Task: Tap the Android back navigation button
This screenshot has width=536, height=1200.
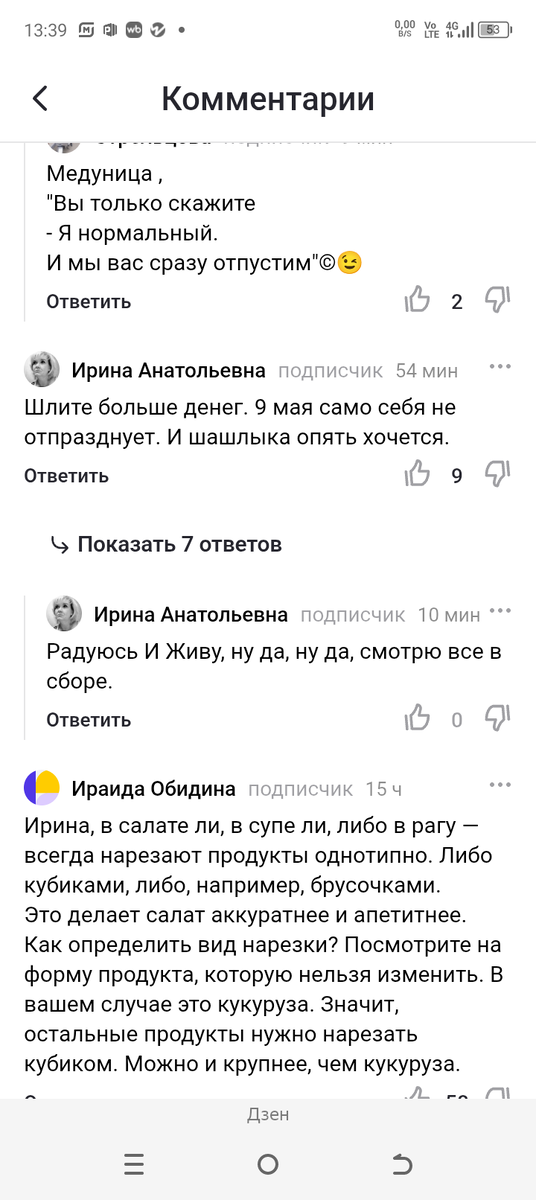Action: [401, 1163]
